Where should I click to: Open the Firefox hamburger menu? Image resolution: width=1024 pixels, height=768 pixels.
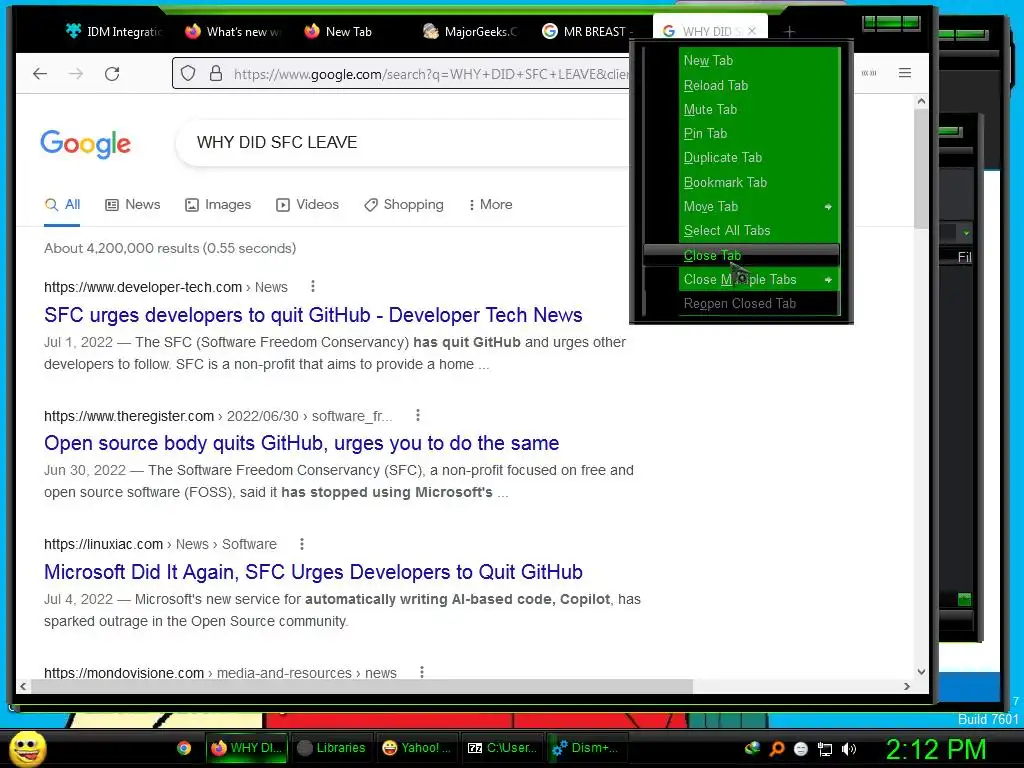[904, 73]
